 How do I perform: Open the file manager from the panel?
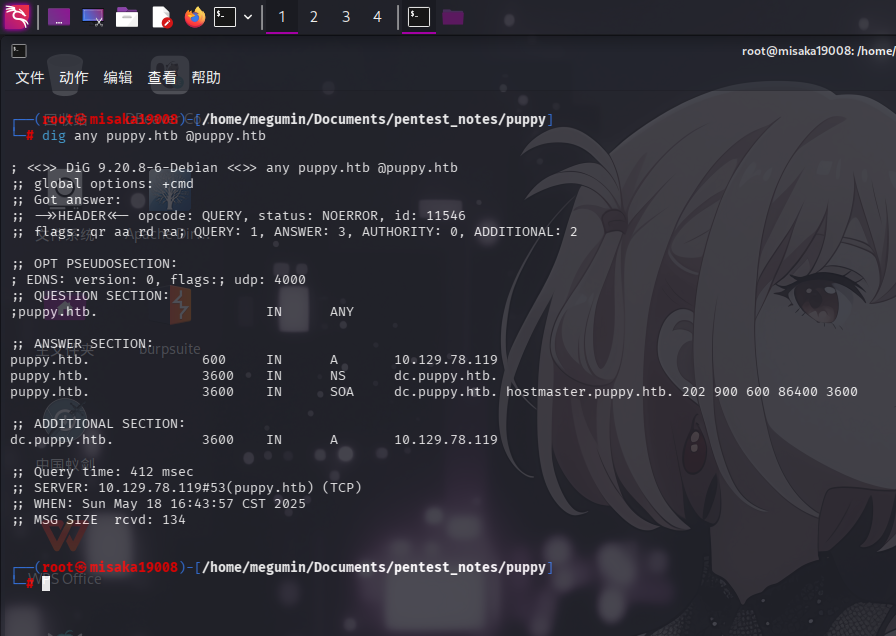(x=127, y=17)
